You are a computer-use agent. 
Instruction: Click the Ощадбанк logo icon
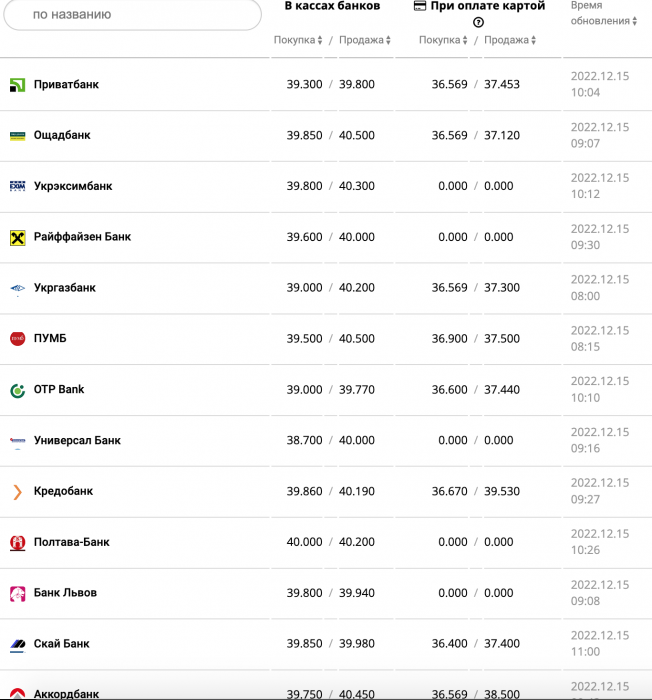pos(17,136)
